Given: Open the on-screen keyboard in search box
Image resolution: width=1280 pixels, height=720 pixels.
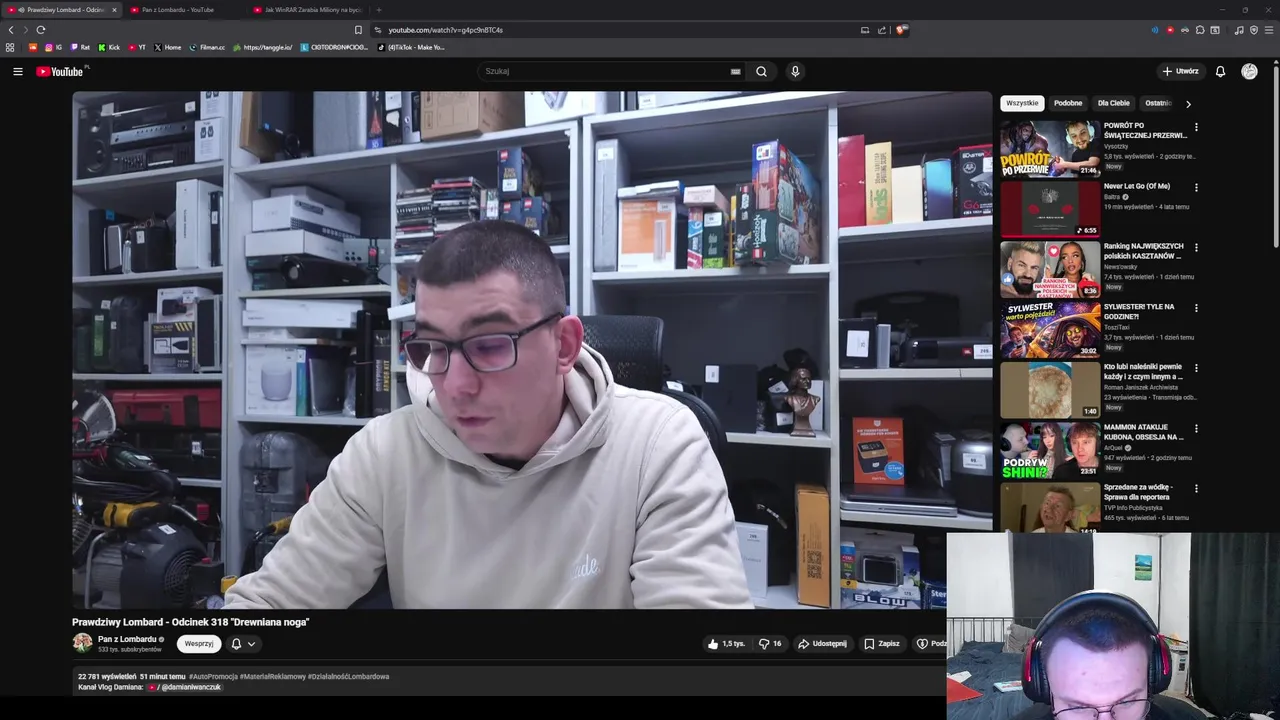Looking at the screenshot, I should [735, 71].
